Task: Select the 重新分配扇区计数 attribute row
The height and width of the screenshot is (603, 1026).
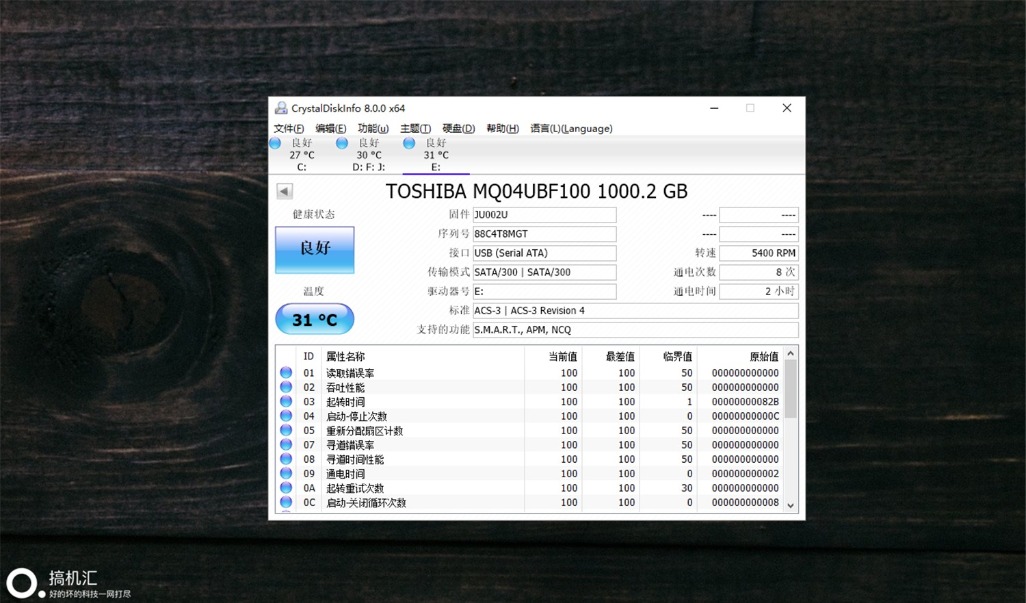Action: (530, 430)
